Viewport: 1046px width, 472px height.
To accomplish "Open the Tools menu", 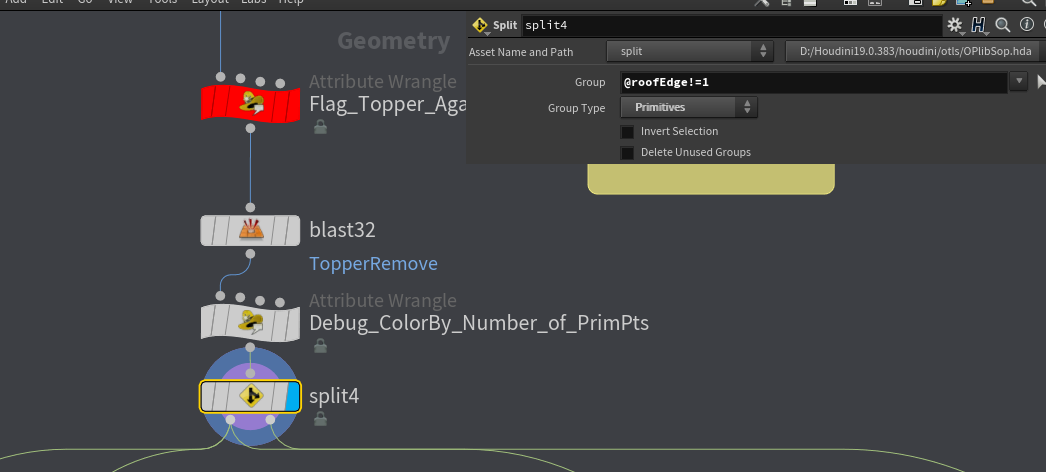I will pyautogui.click(x=162, y=2).
